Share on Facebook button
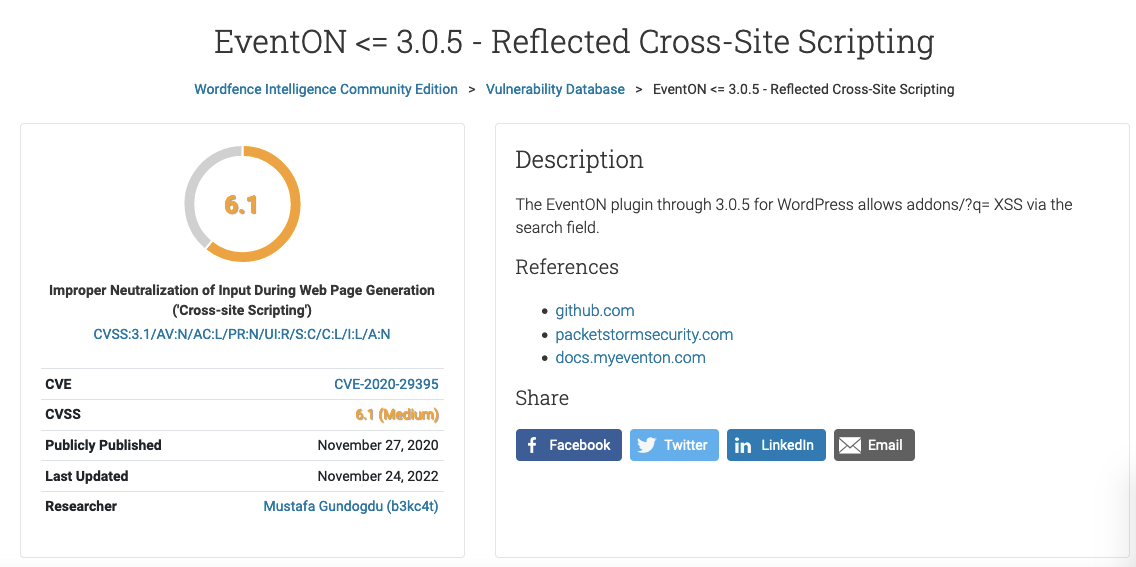The width and height of the screenshot is (1136, 567). point(569,445)
